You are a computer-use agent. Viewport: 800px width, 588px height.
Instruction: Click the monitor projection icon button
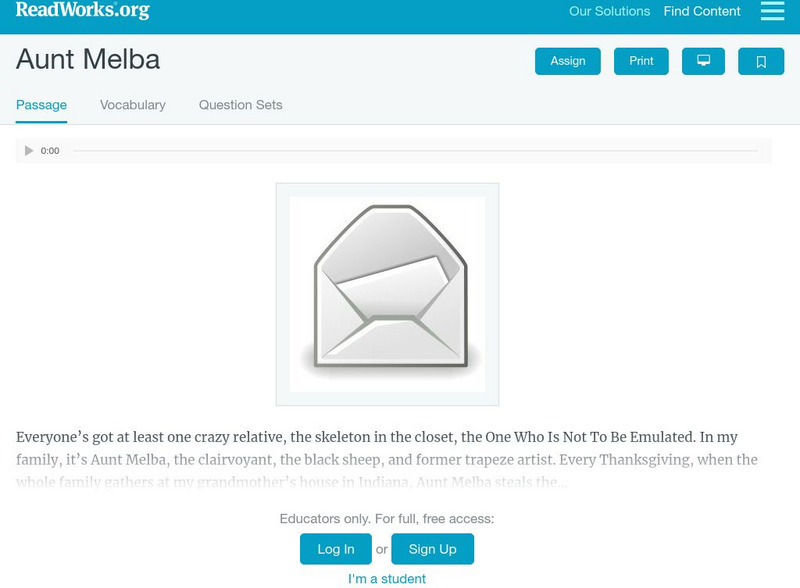[704, 60]
